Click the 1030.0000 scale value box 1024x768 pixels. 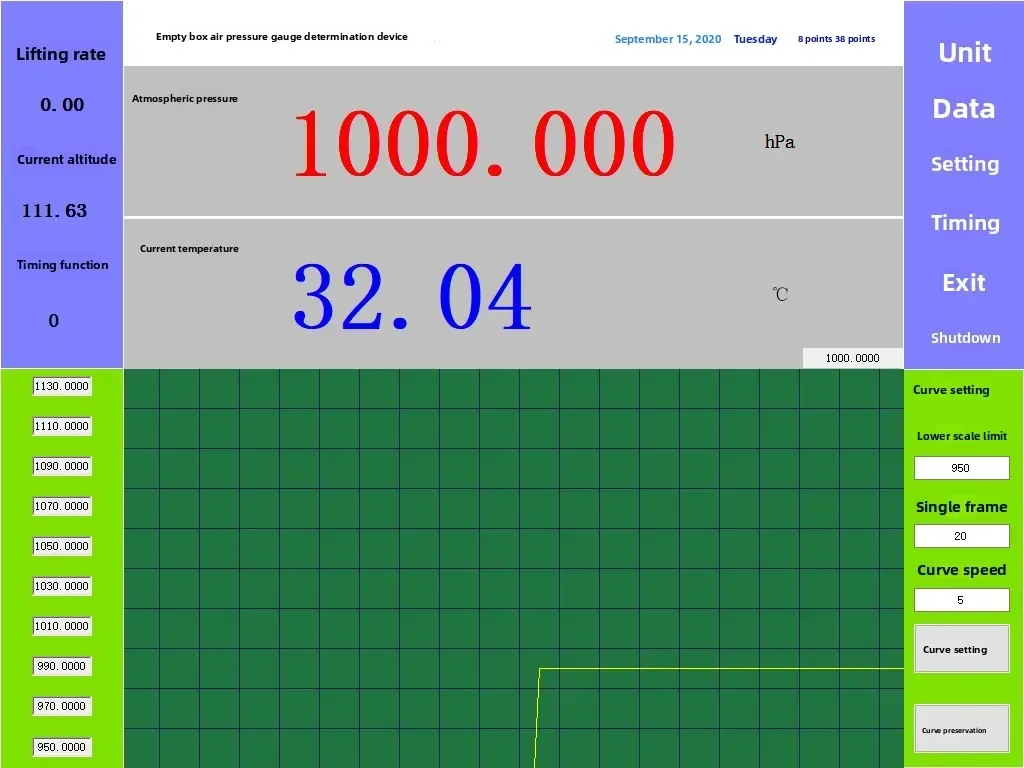point(62,586)
